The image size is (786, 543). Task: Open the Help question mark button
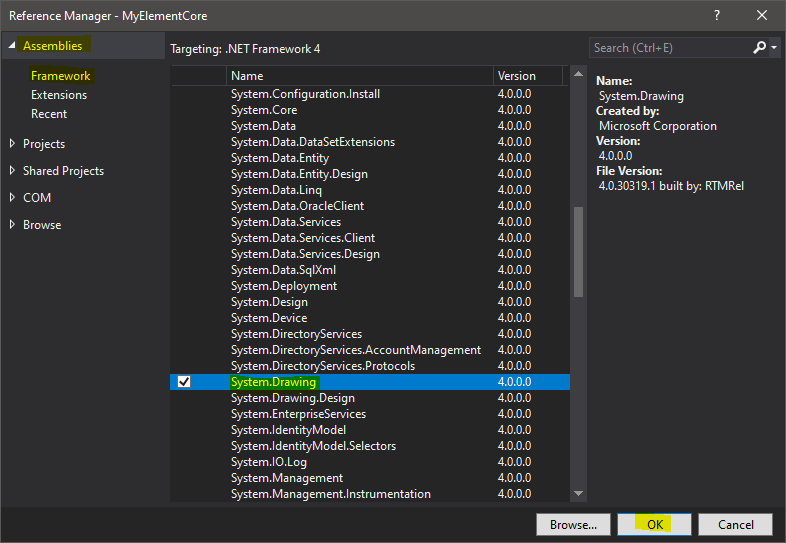click(x=716, y=16)
